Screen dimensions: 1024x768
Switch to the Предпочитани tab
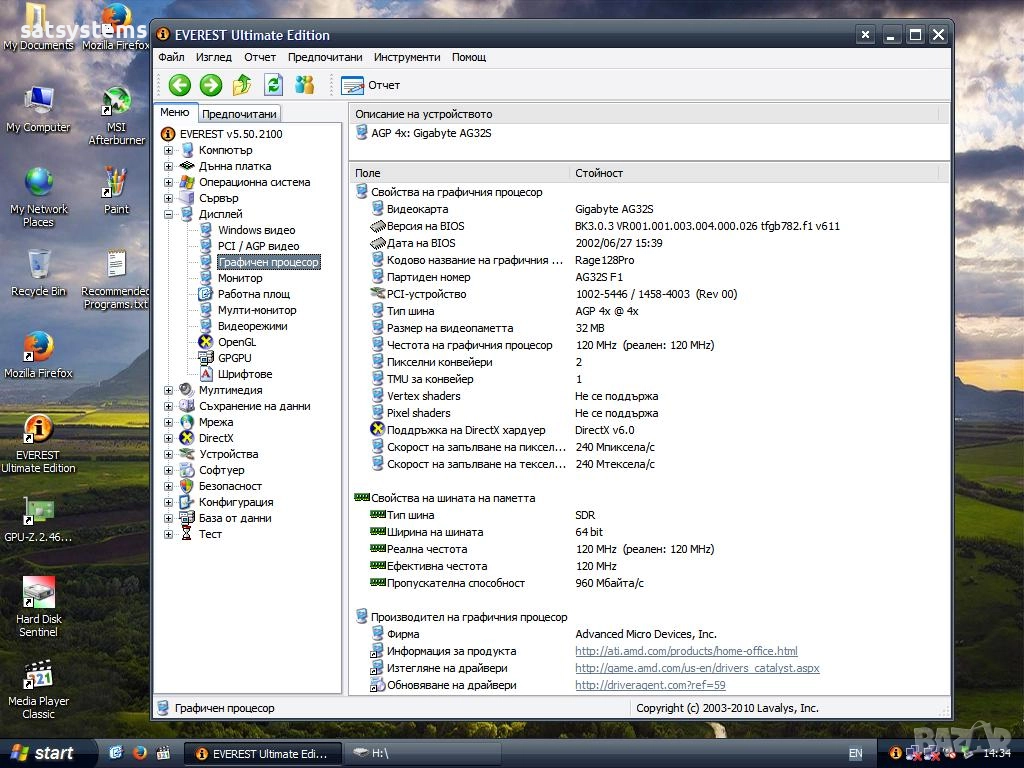239,114
